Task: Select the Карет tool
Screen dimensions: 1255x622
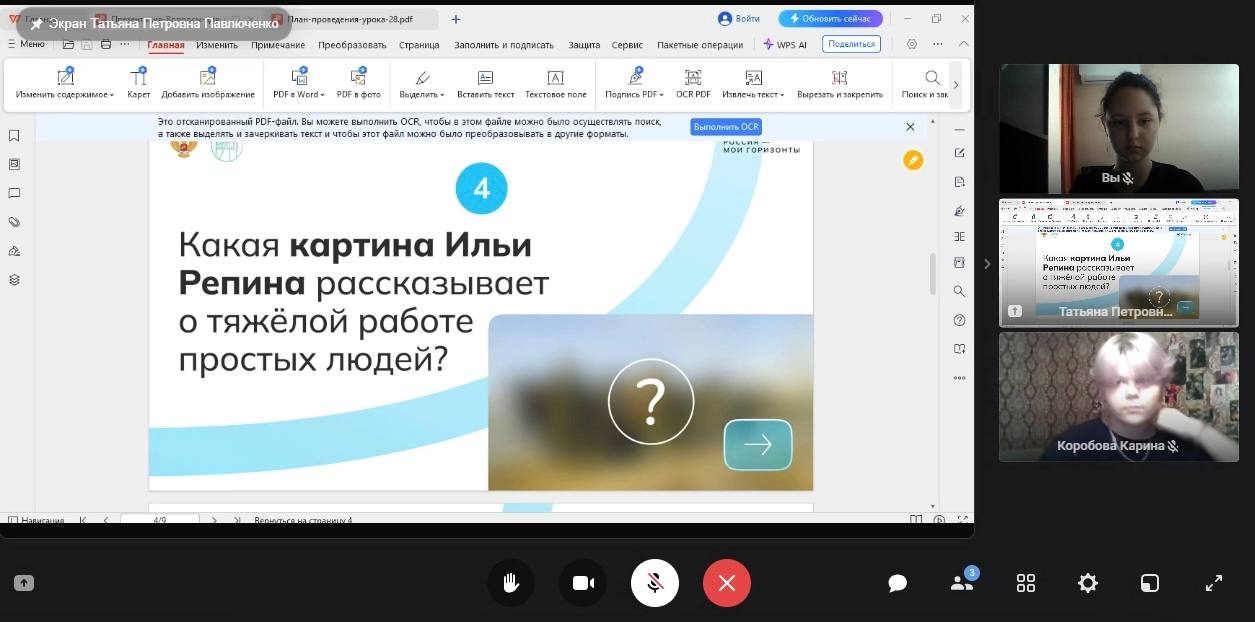Action: click(139, 84)
